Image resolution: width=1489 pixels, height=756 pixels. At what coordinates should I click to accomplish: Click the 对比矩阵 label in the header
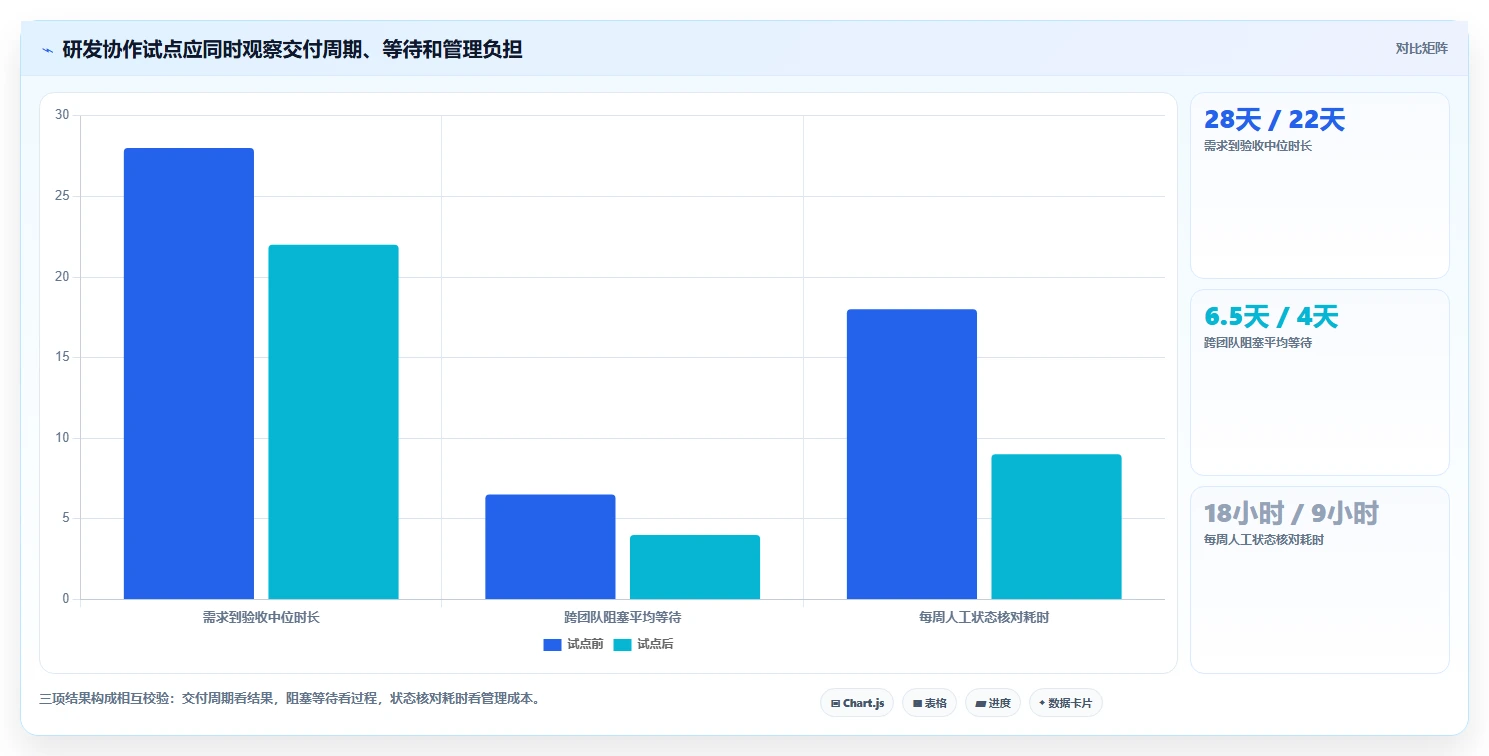[1421, 48]
